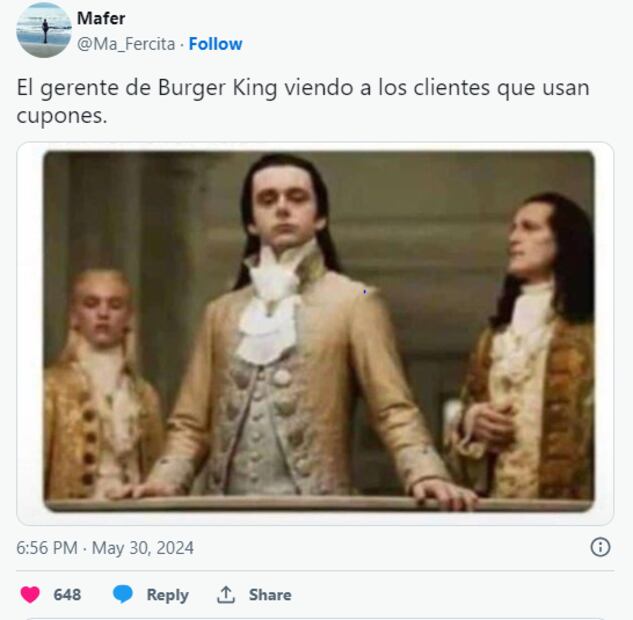Like the tweet with the pink heart icon
Image resolution: width=633 pixels, height=620 pixels.
pos(30,594)
